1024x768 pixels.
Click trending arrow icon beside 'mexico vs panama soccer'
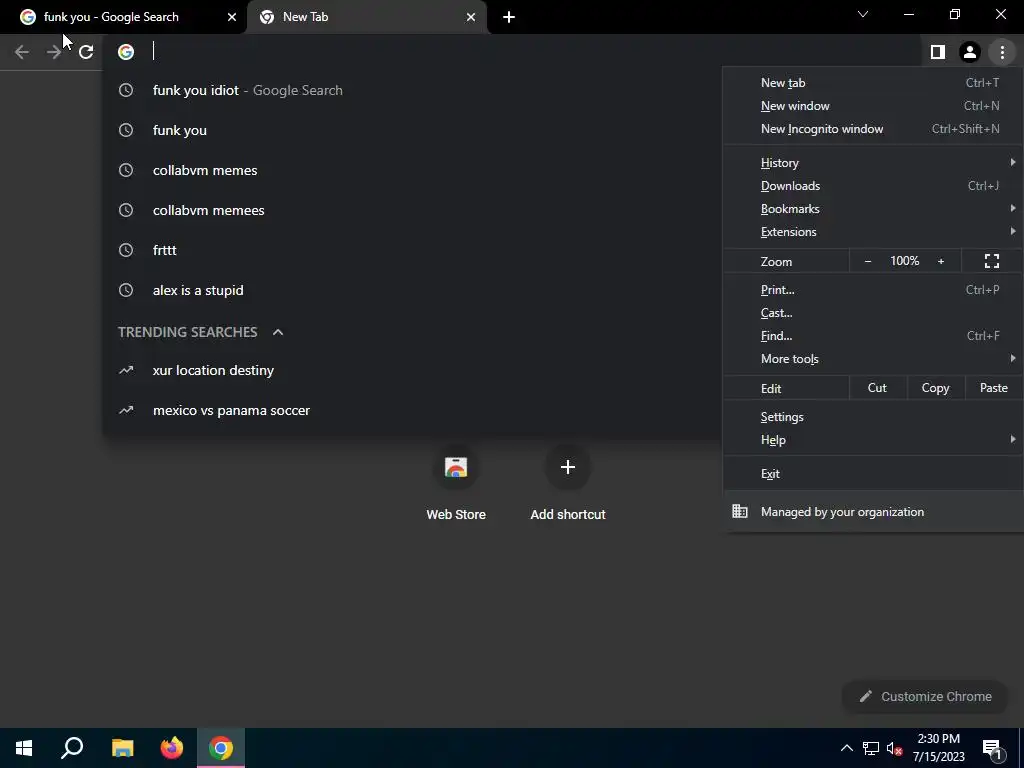pos(126,410)
